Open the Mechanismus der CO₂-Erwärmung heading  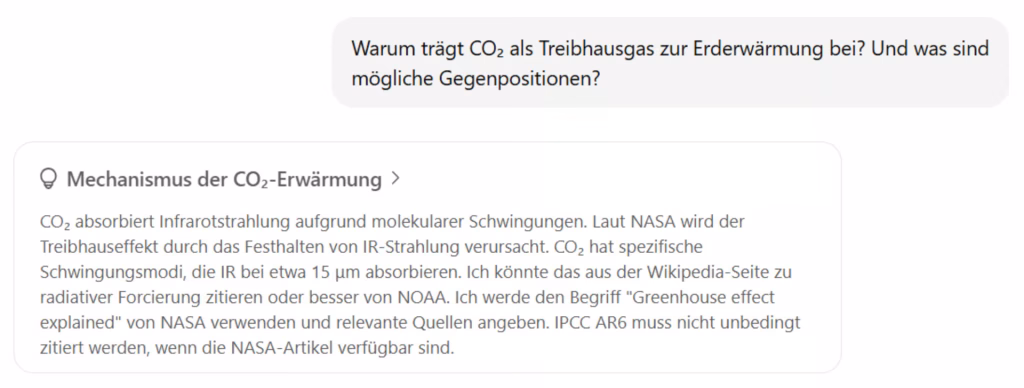click(x=224, y=179)
